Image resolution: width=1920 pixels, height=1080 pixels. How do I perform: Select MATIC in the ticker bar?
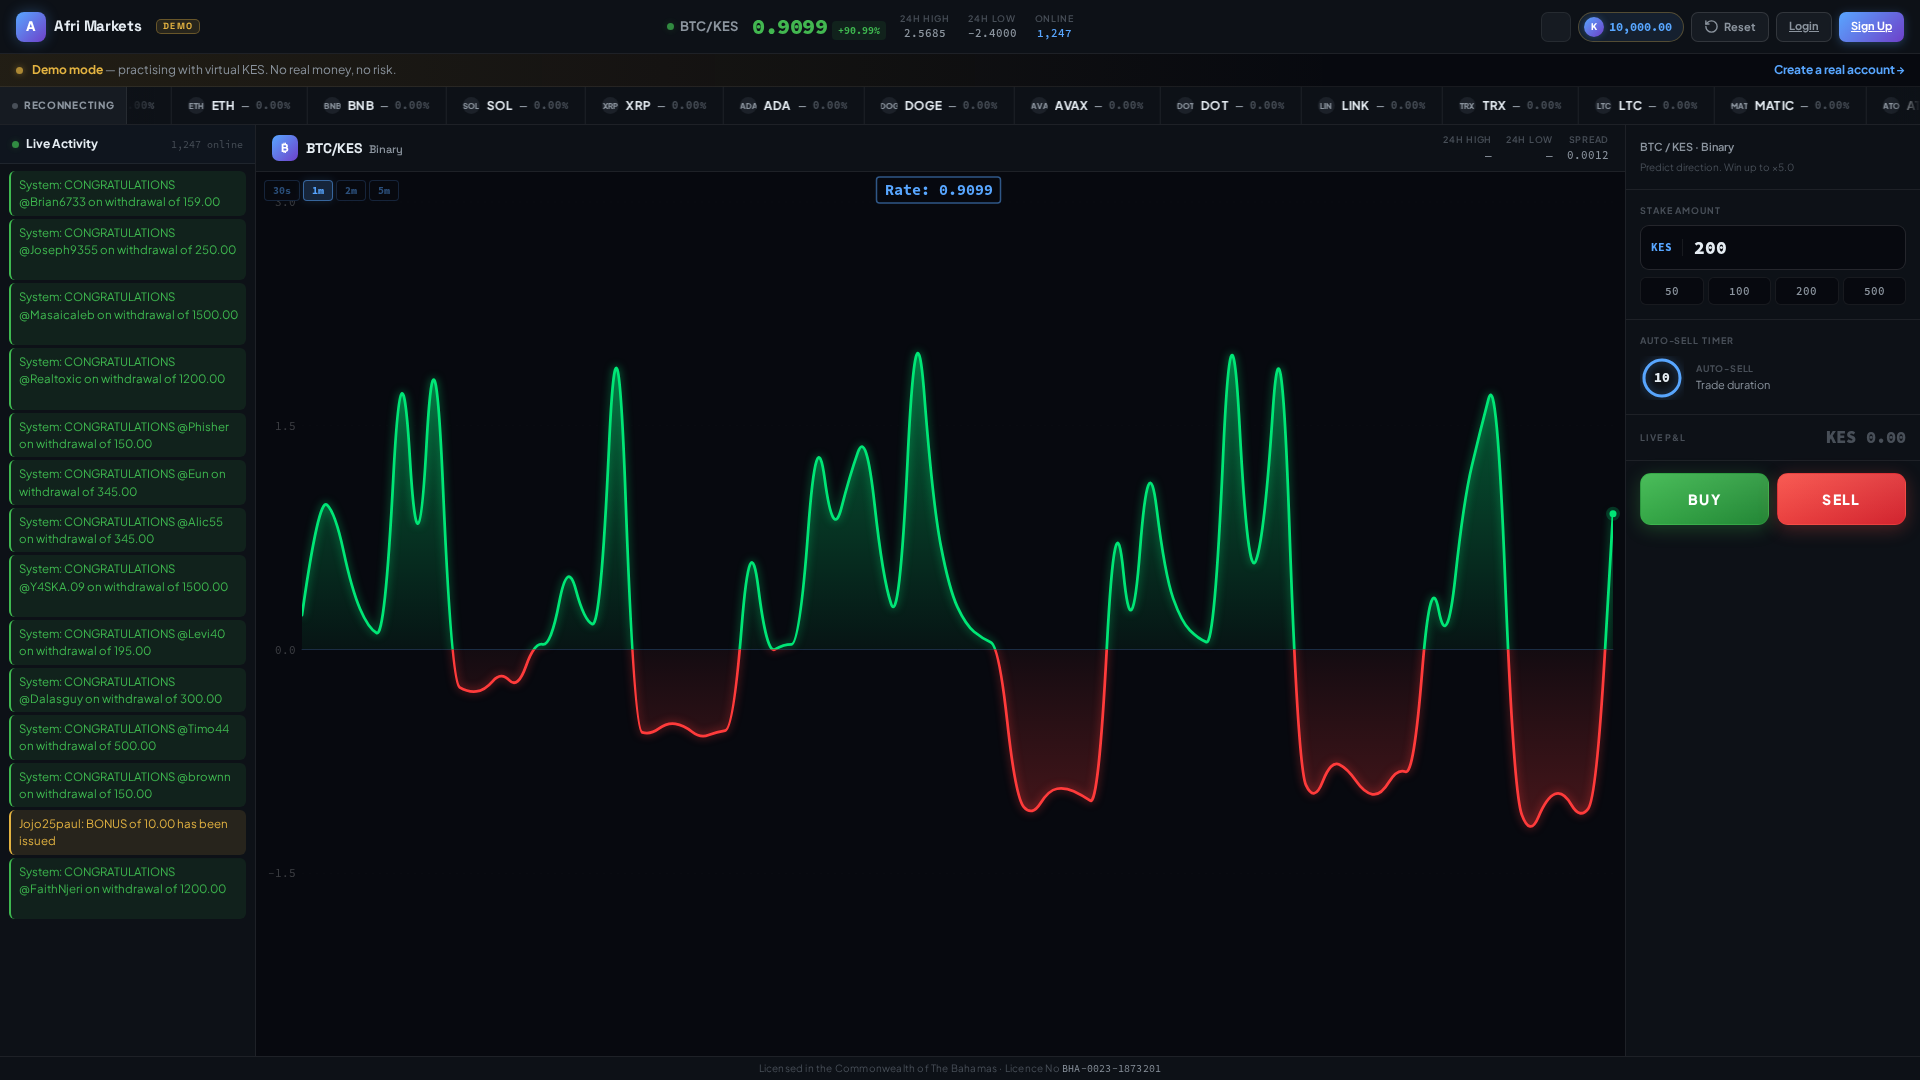coord(1790,106)
